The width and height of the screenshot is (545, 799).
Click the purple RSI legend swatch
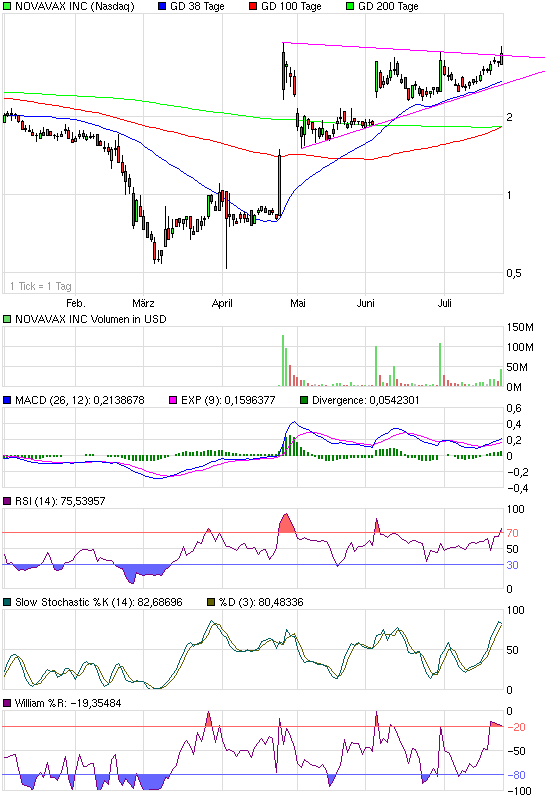pyautogui.click(x=7, y=501)
